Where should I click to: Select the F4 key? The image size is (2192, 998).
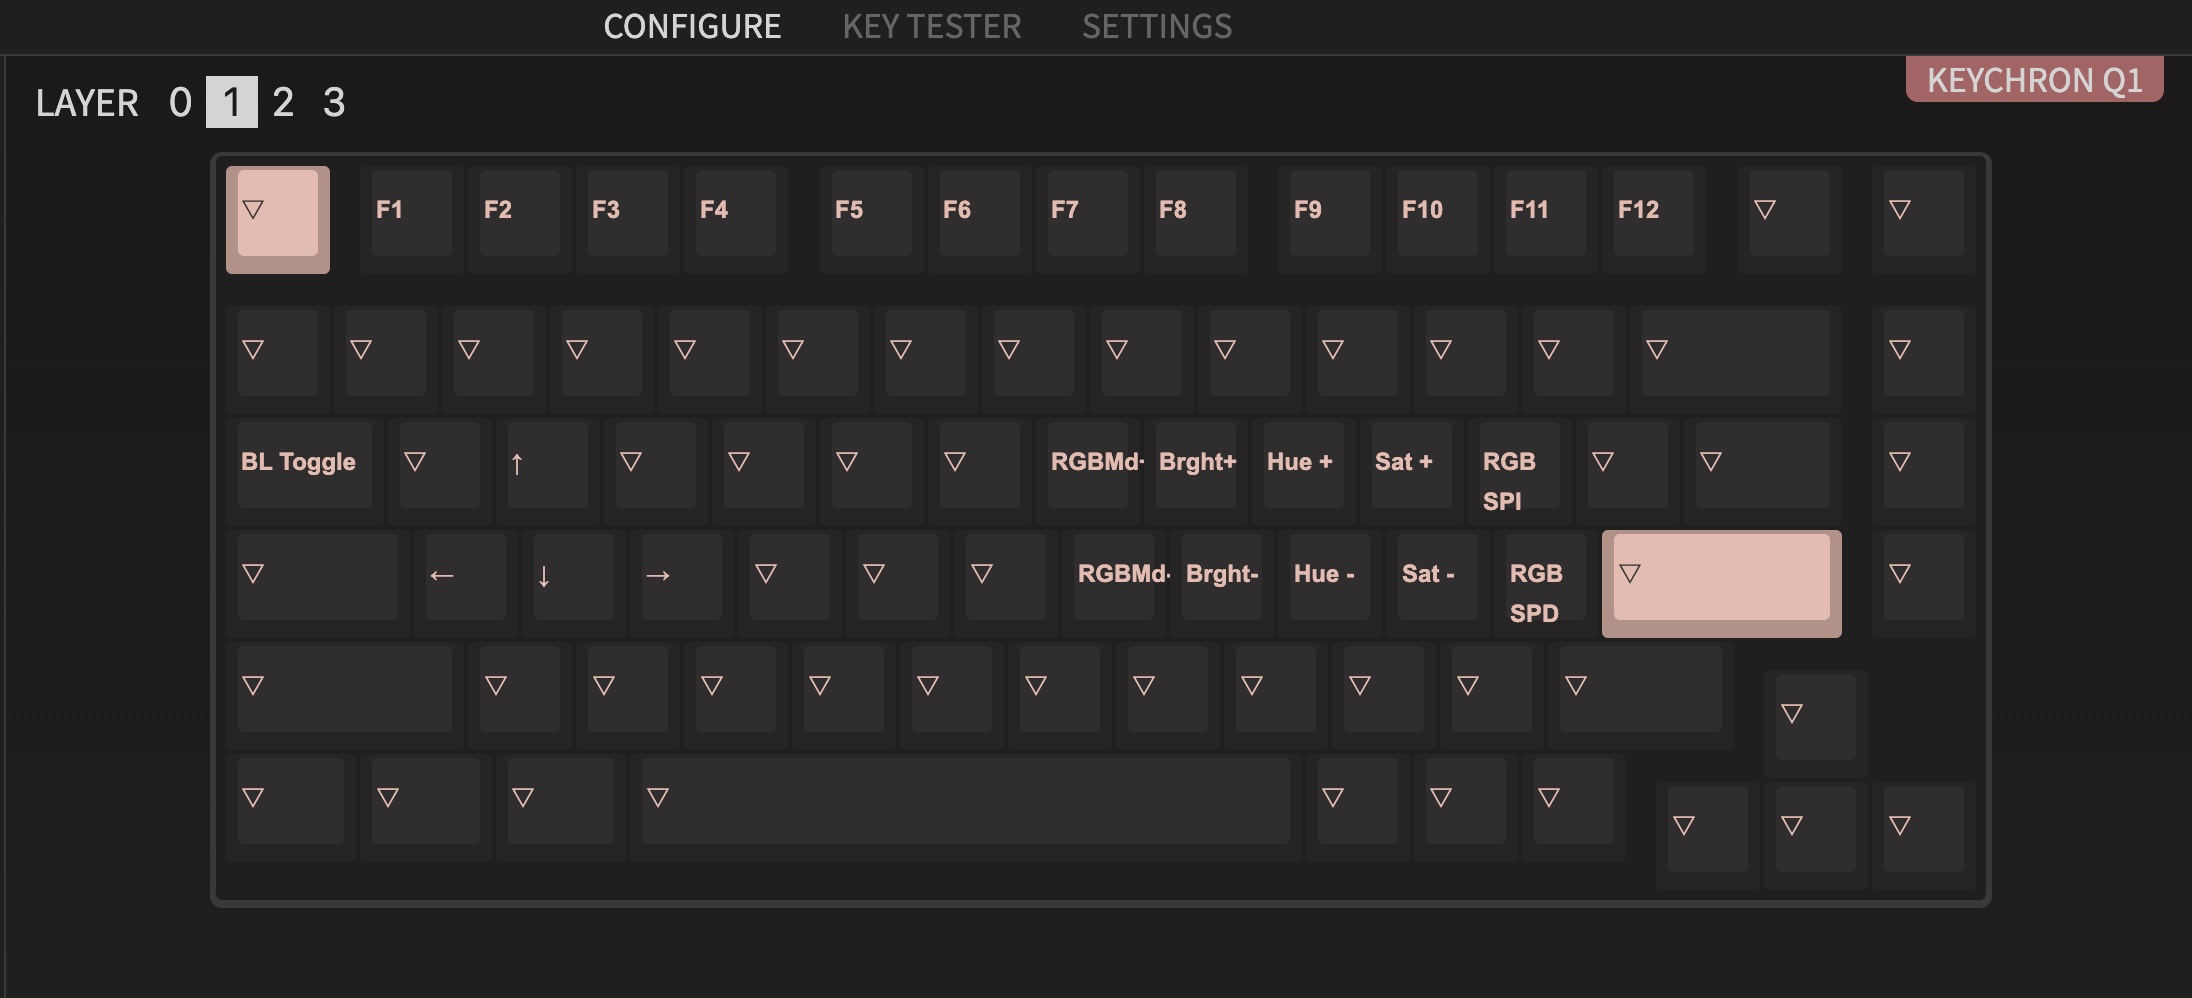[736, 219]
